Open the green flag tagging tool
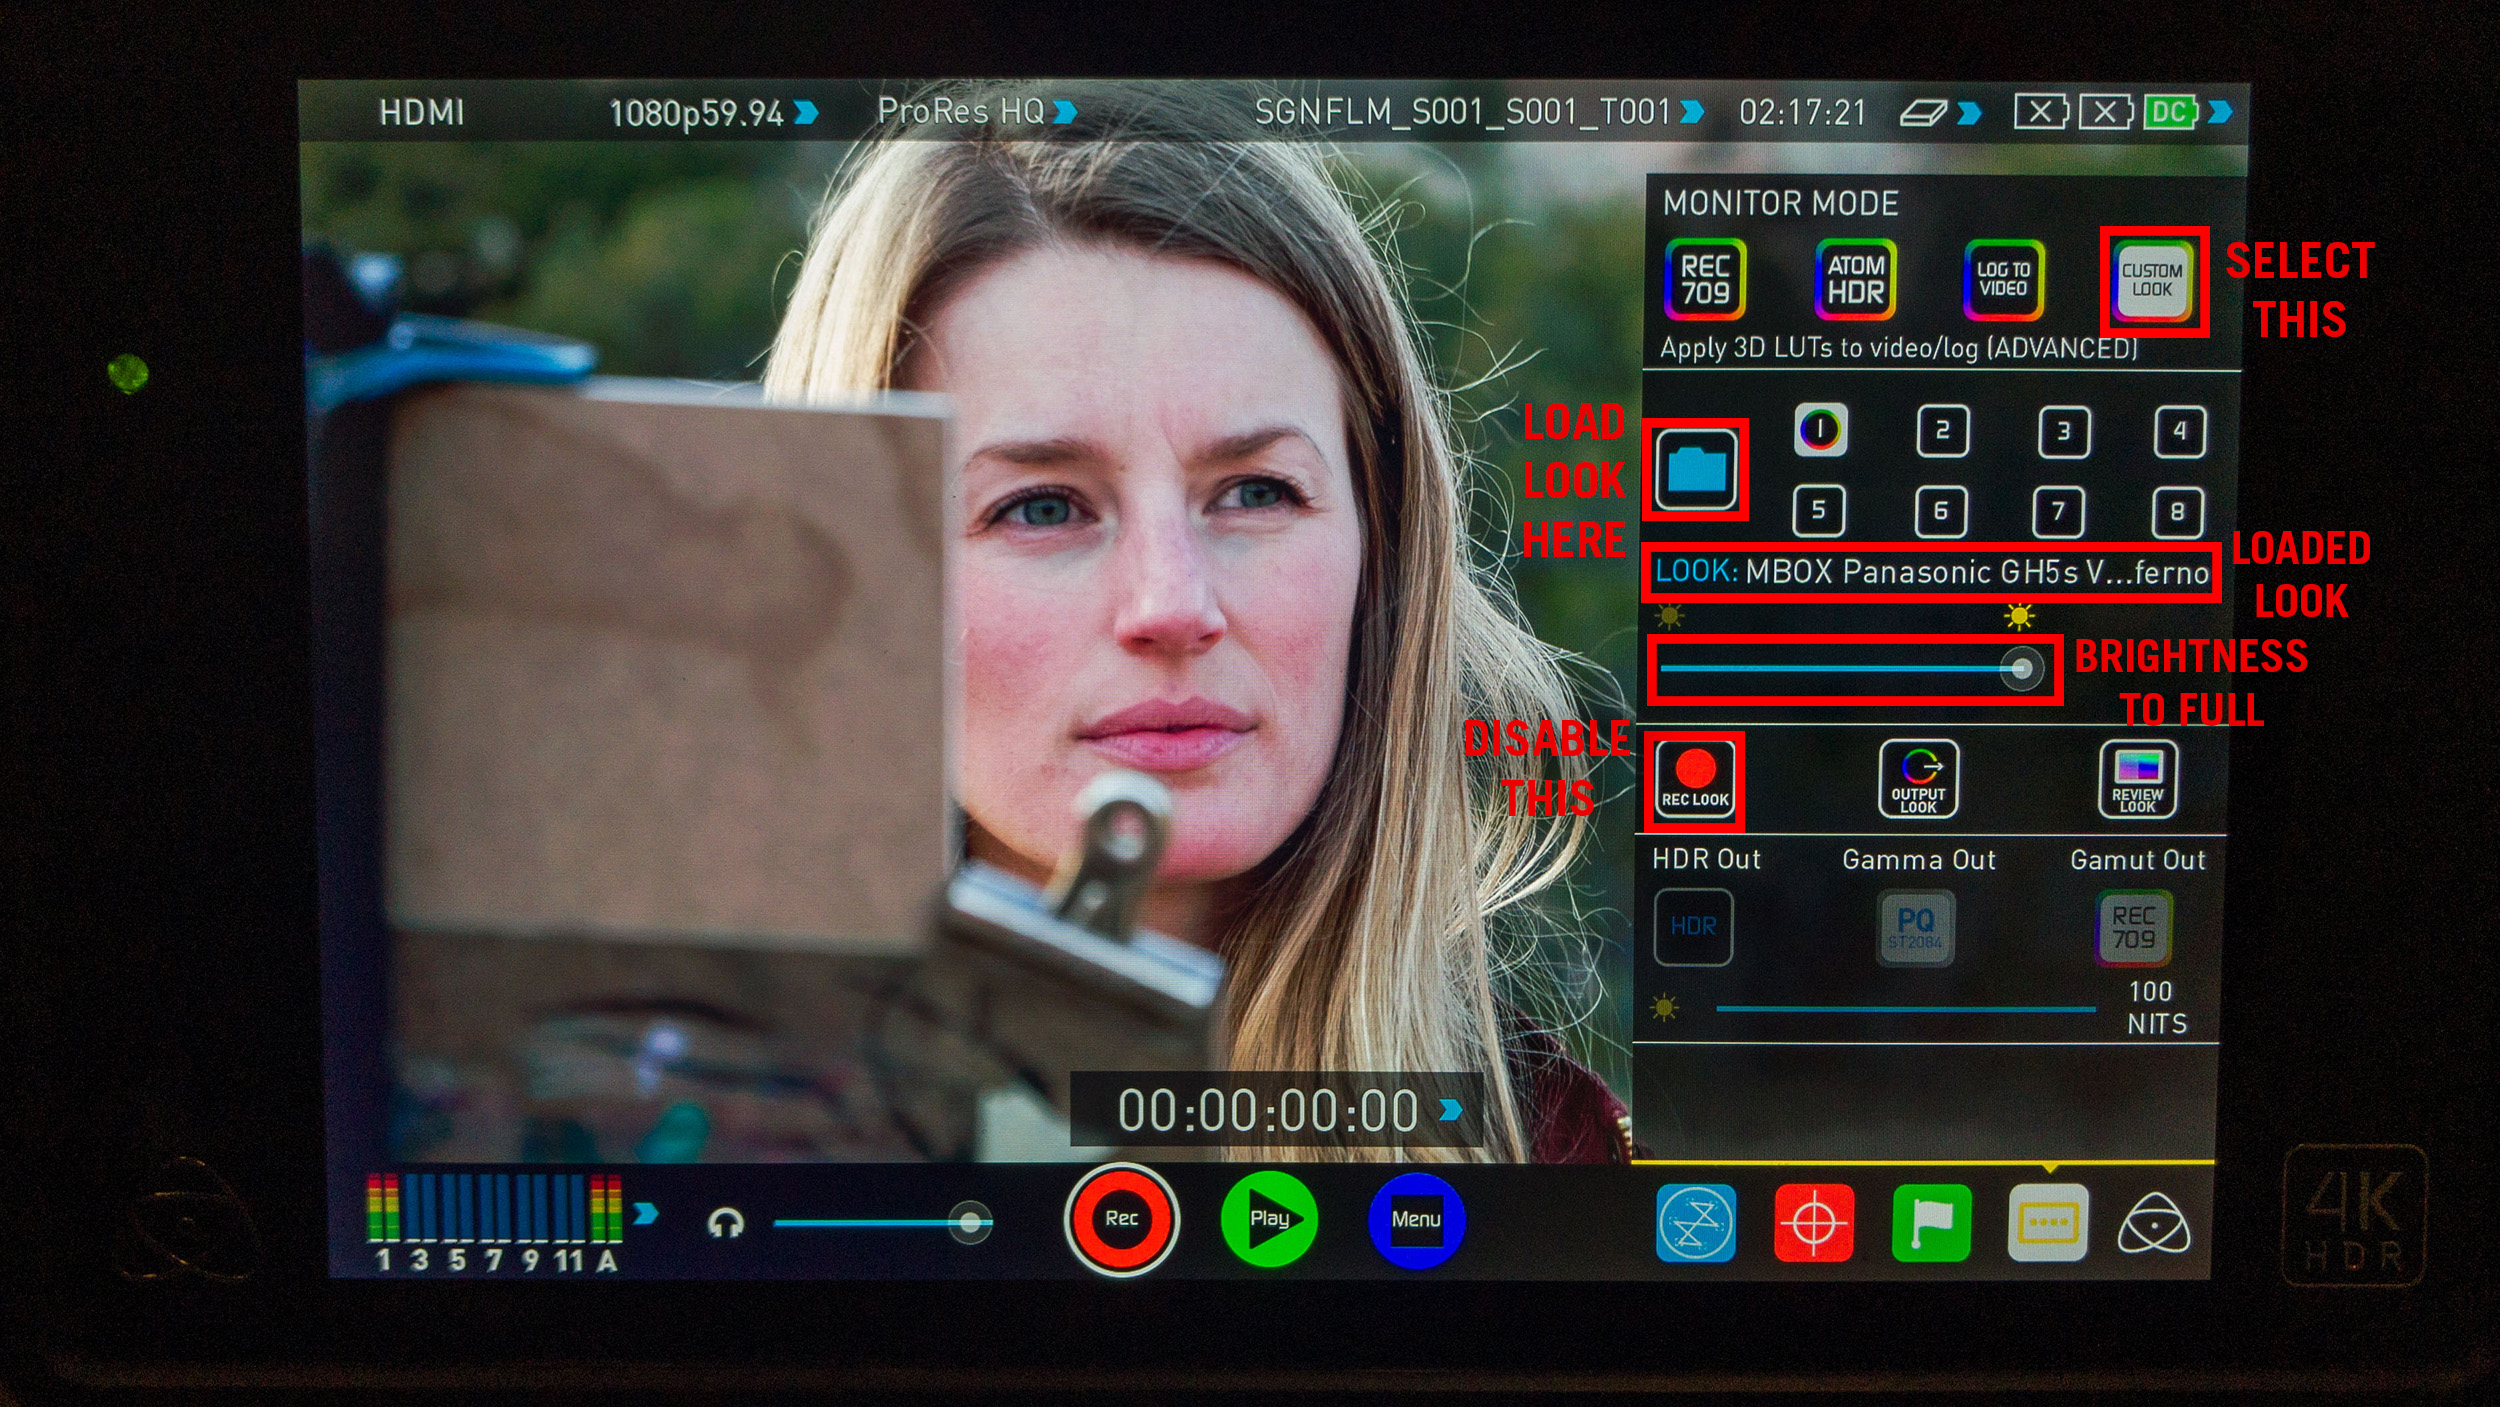This screenshot has height=1407, width=2500. point(1931,1223)
